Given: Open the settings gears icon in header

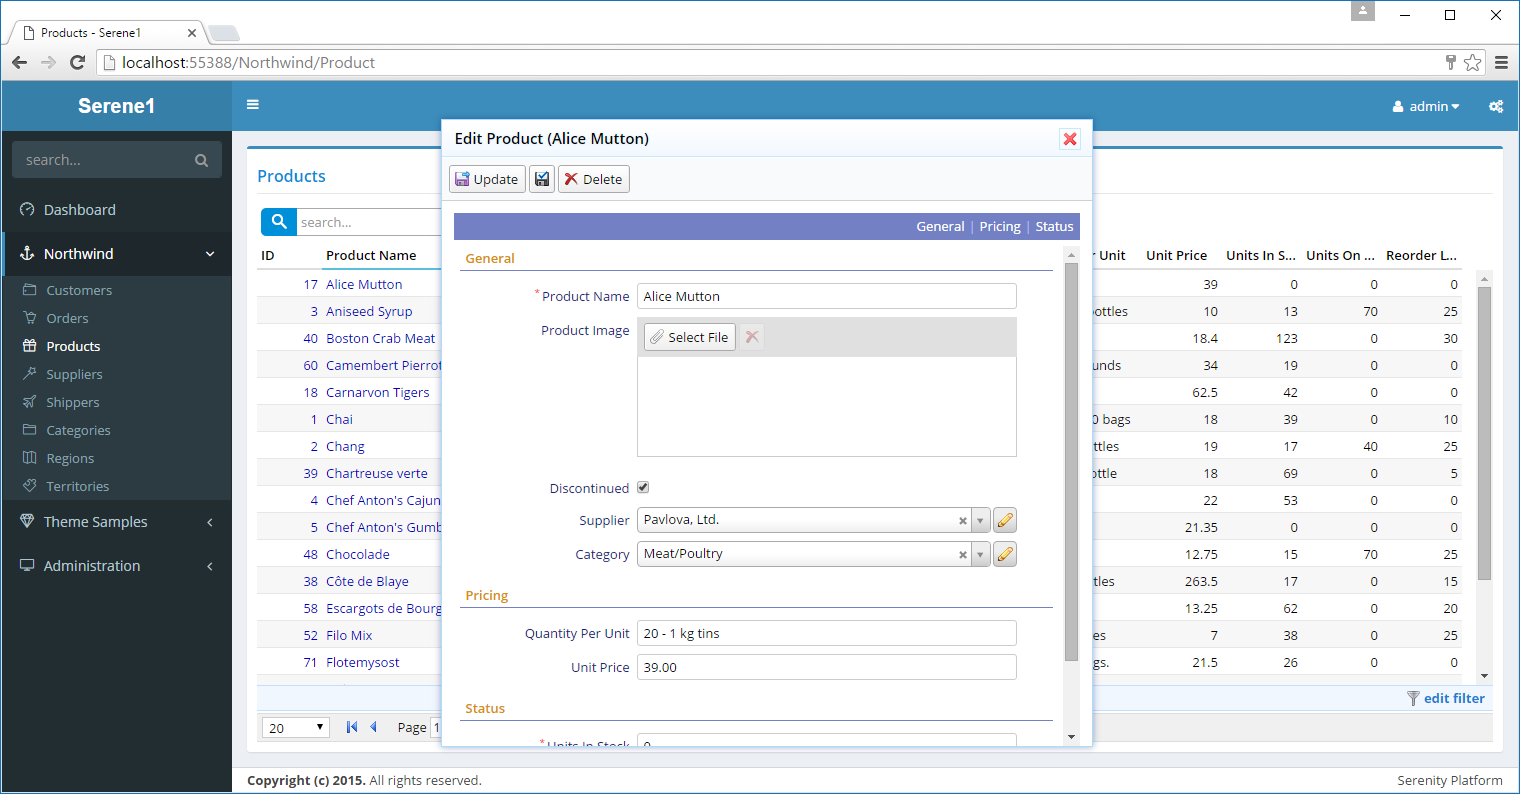Looking at the screenshot, I should tap(1495, 106).
